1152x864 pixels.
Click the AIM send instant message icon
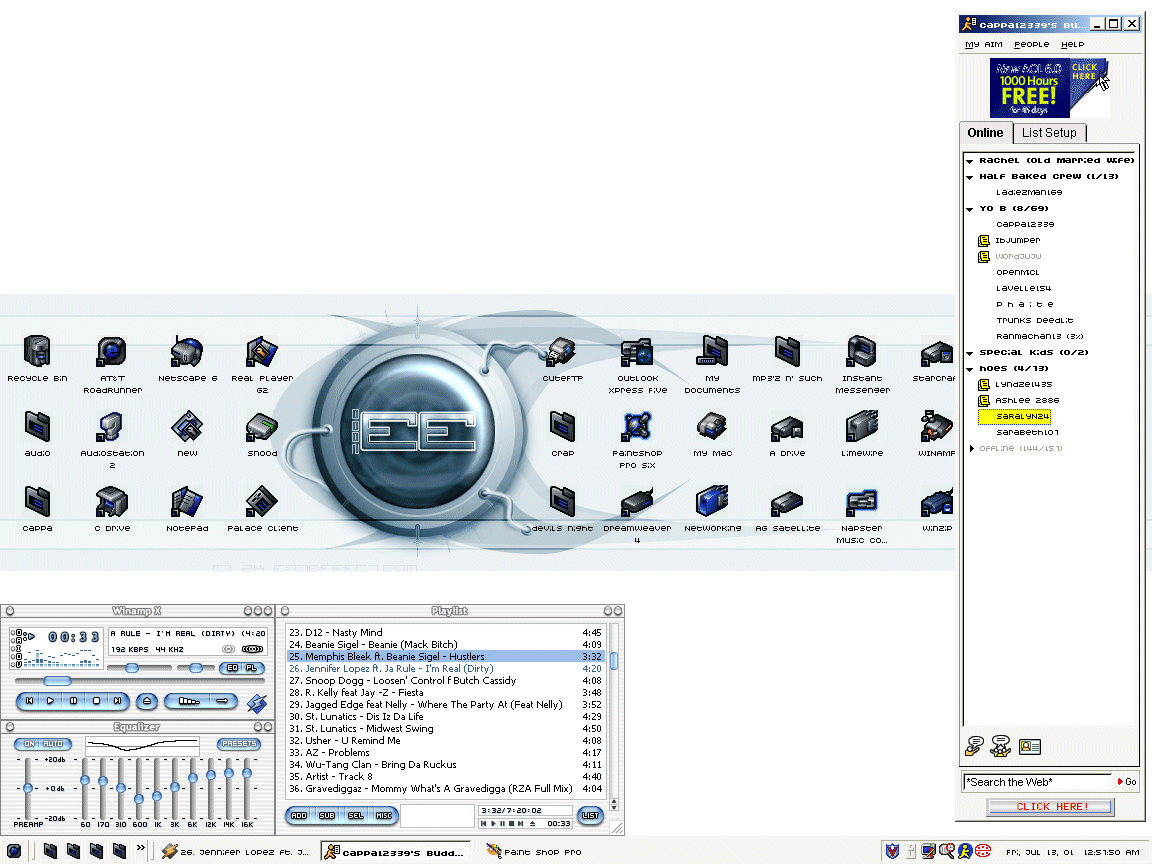(974, 745)
